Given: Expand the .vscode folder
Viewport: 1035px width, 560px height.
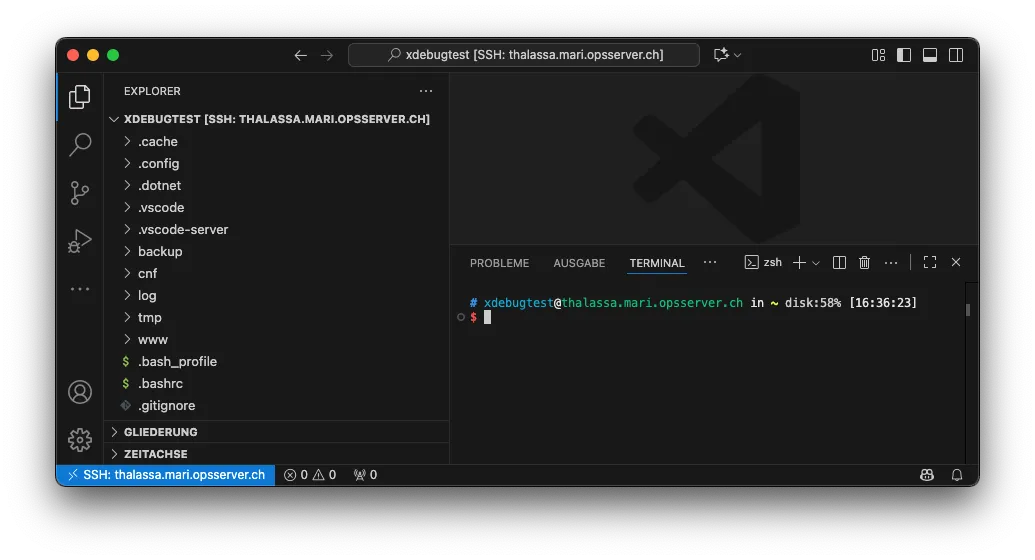Looking at the screenshot, I should (x=277, y=207).
